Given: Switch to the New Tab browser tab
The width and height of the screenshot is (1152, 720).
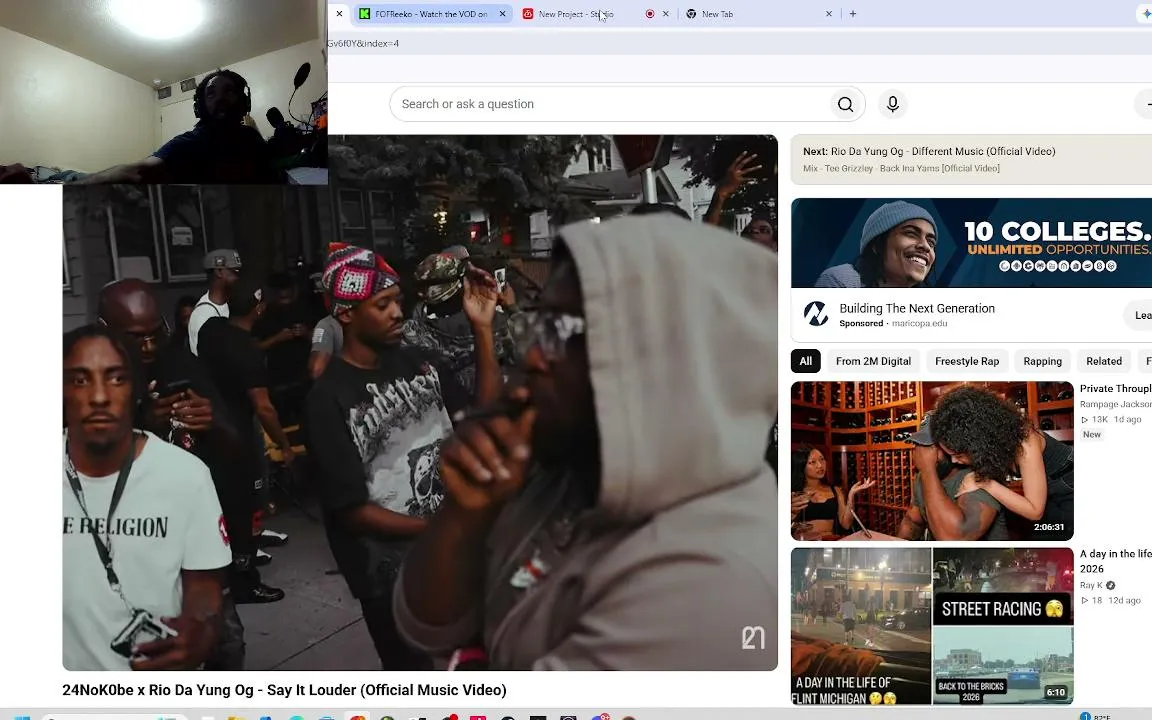Looking at the screenshot, I should tap(758, 14).
